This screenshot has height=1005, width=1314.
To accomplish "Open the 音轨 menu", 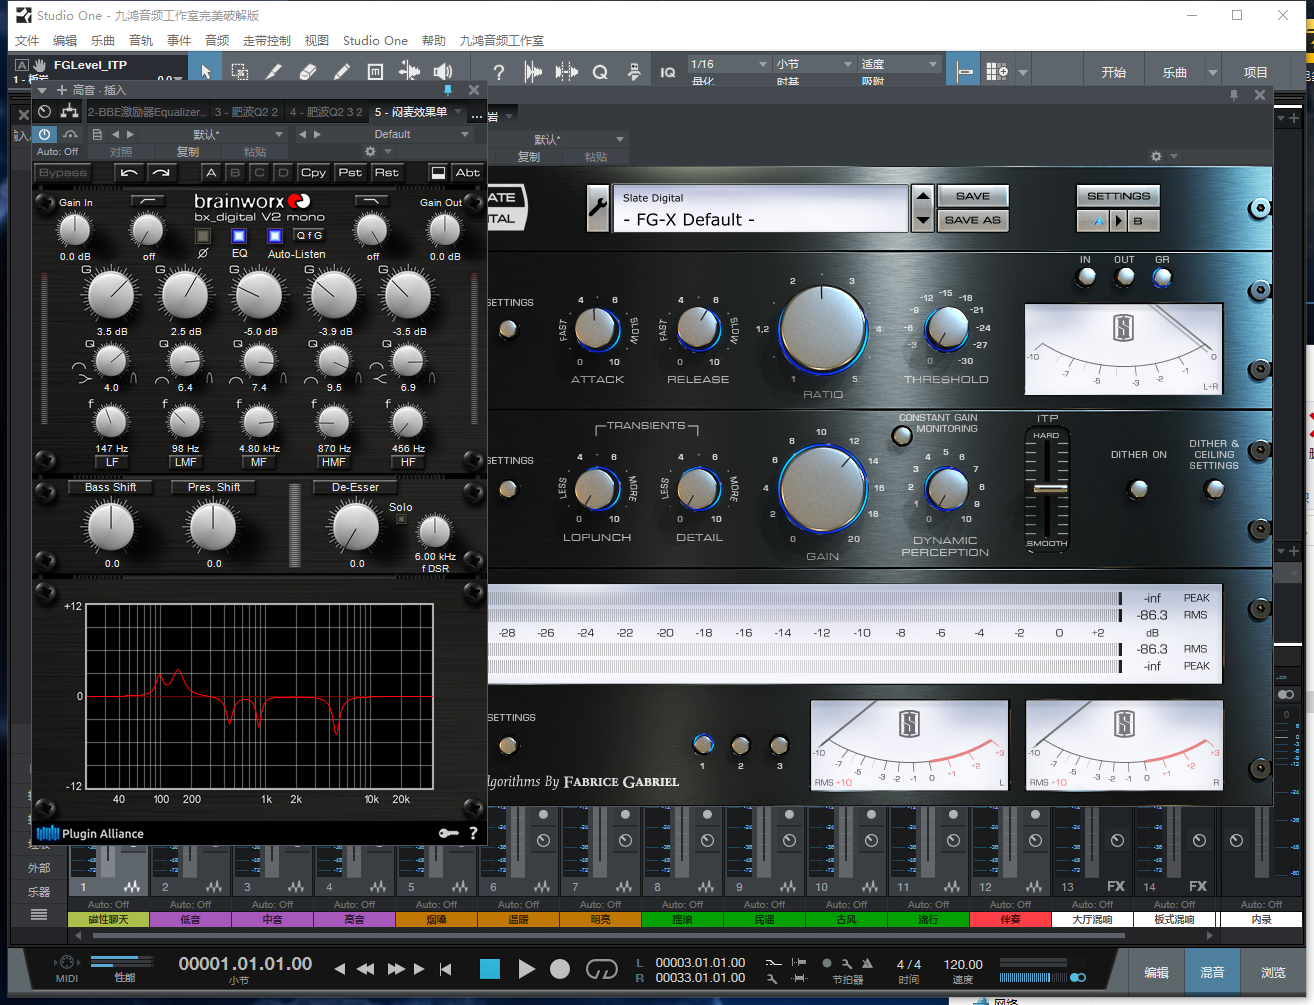I will [x=141, y=41].
